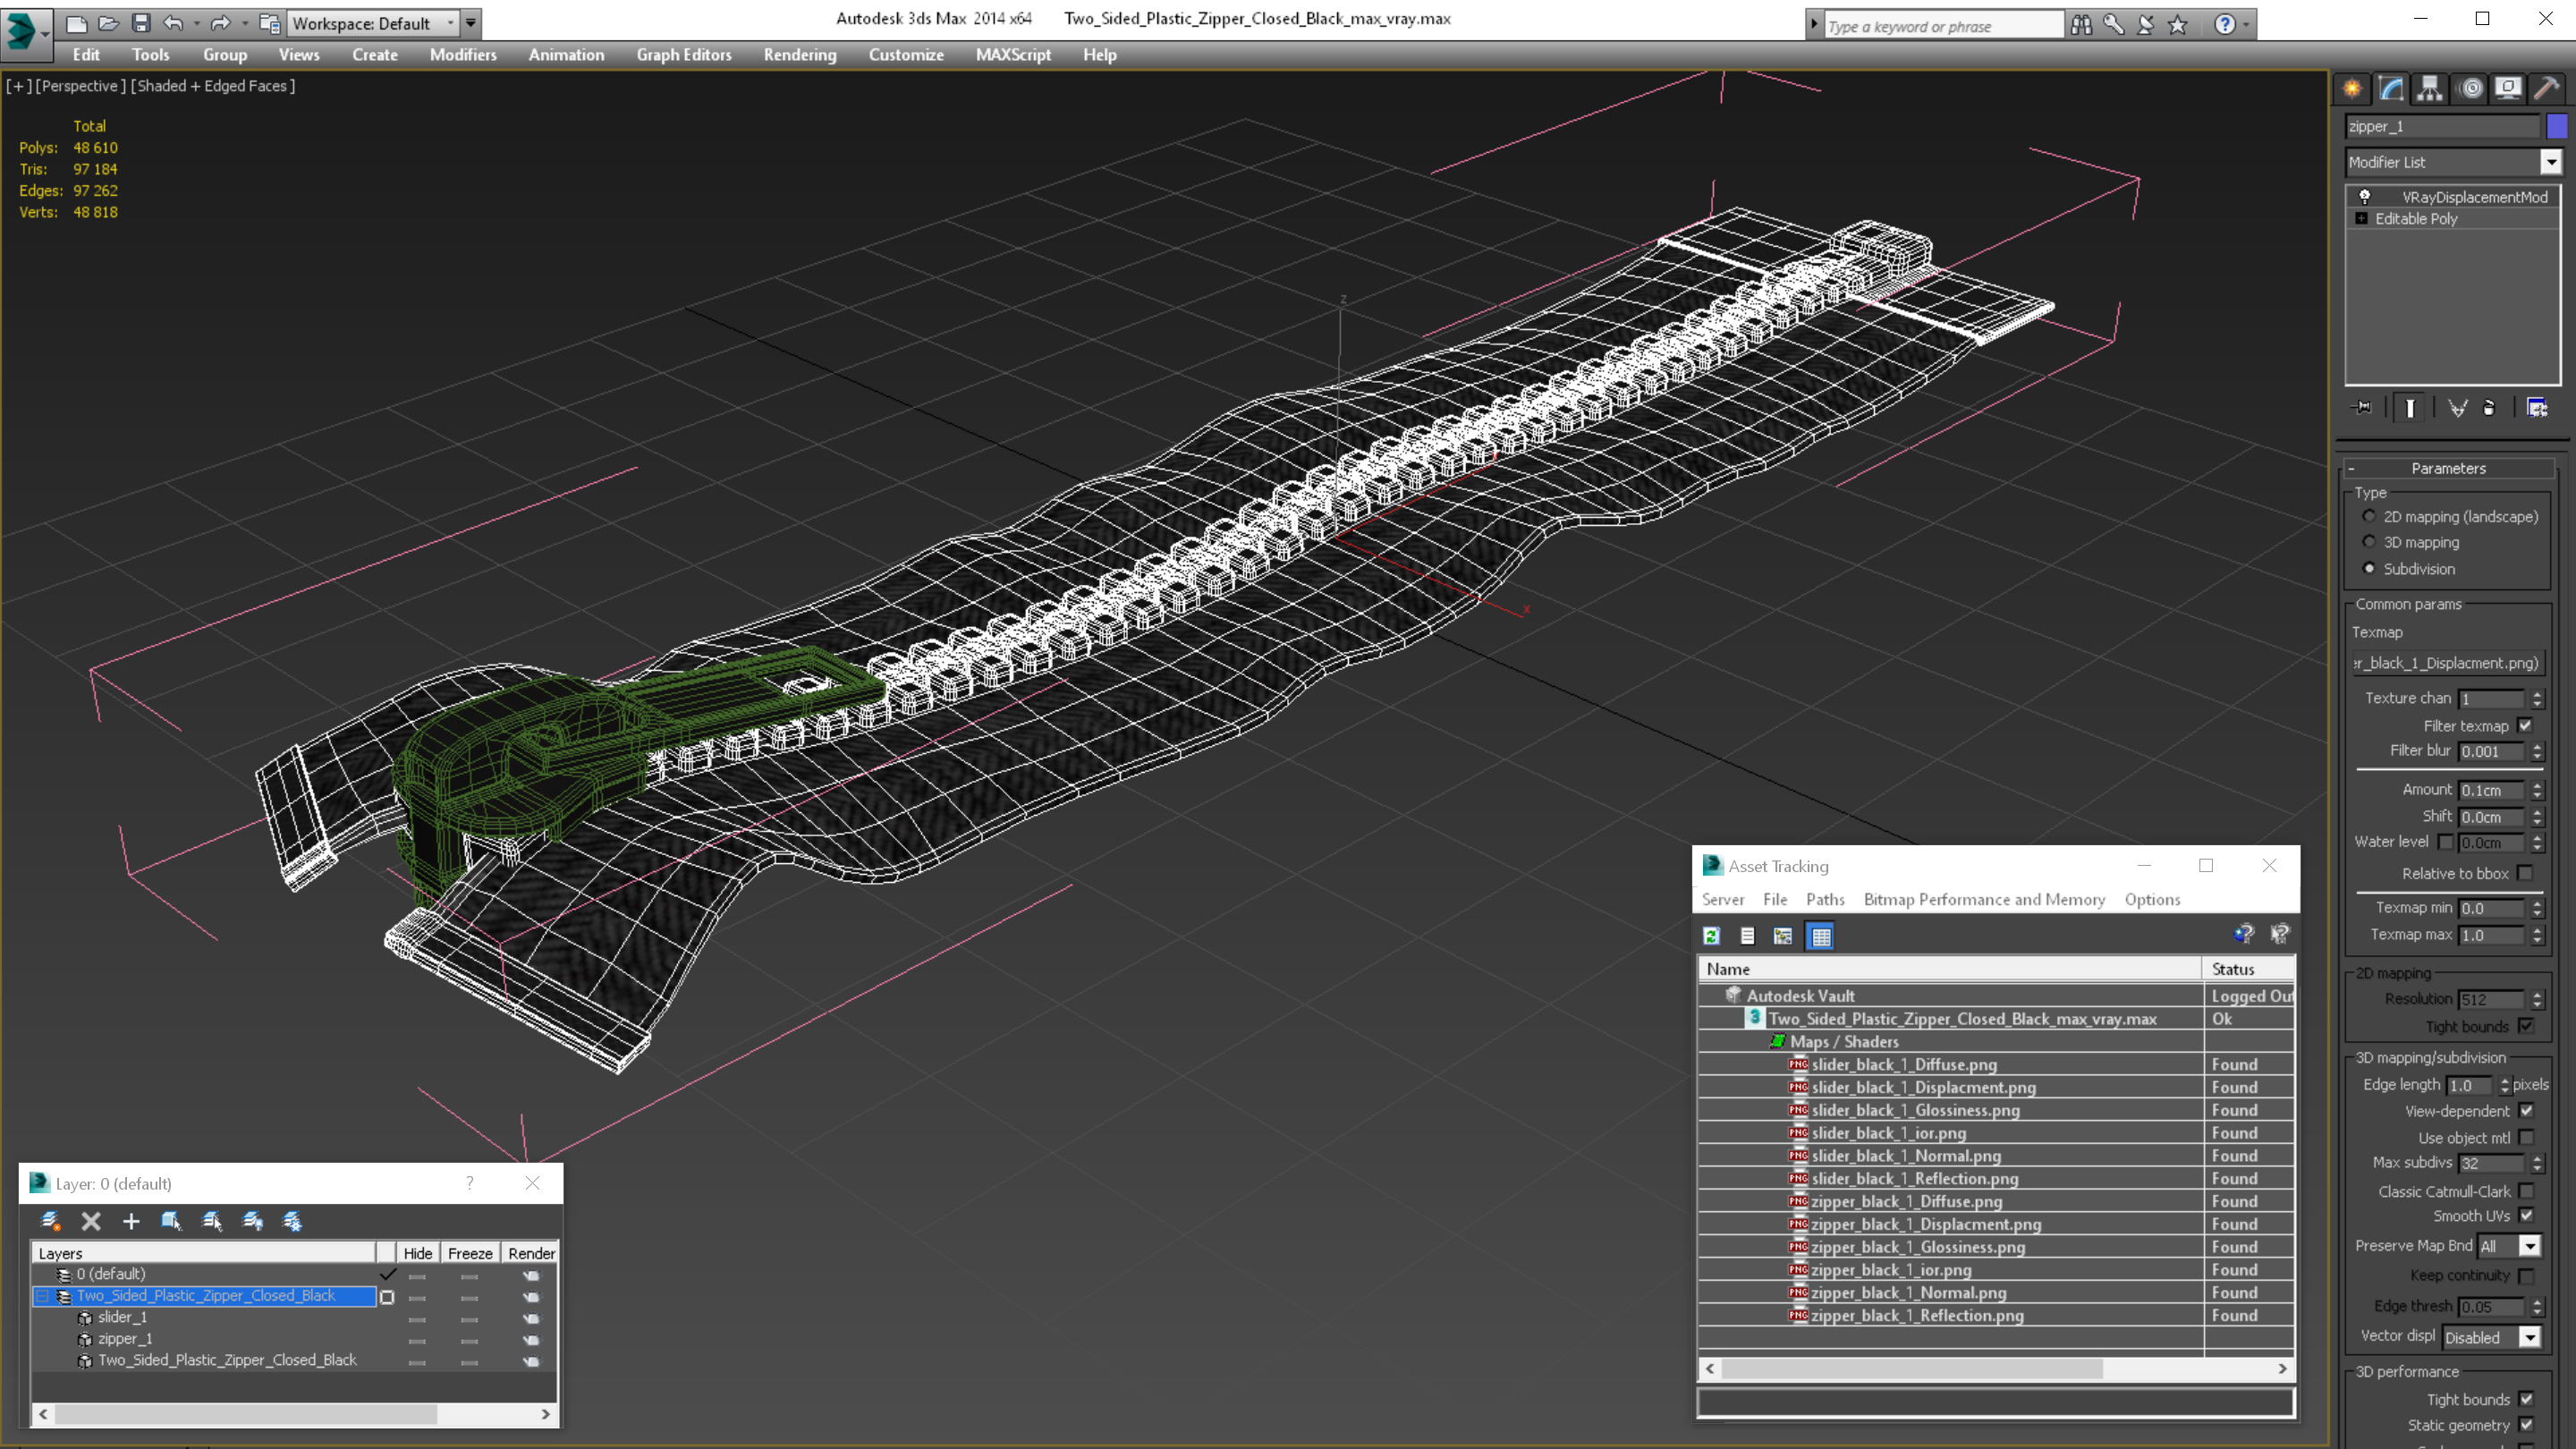Toggle the View-dependent checkbox

tap(2526, 1110)
